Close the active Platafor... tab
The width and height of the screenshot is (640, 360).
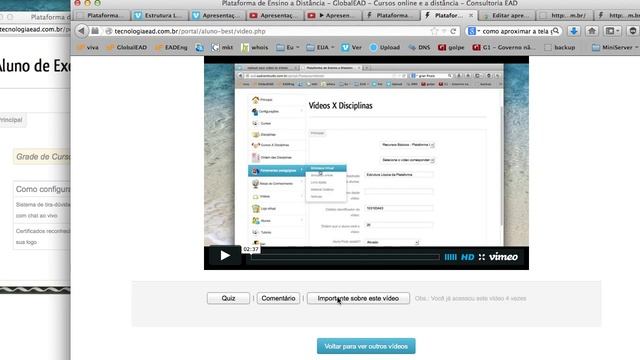[471, 15]
